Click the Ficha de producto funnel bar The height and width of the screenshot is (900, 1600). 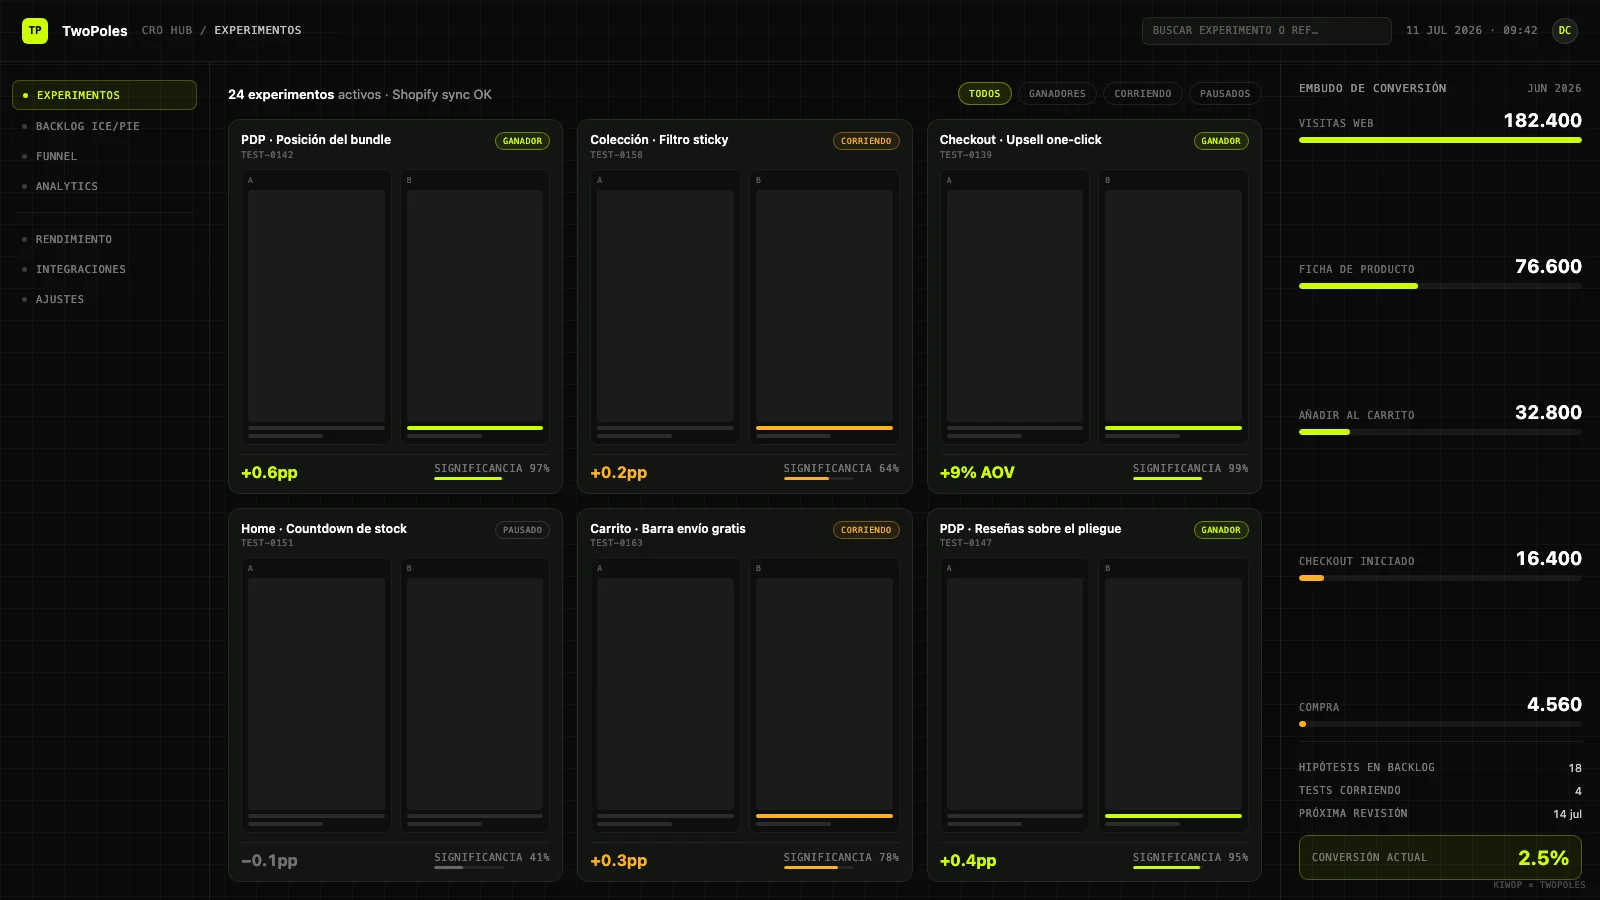coord(1440,286)
